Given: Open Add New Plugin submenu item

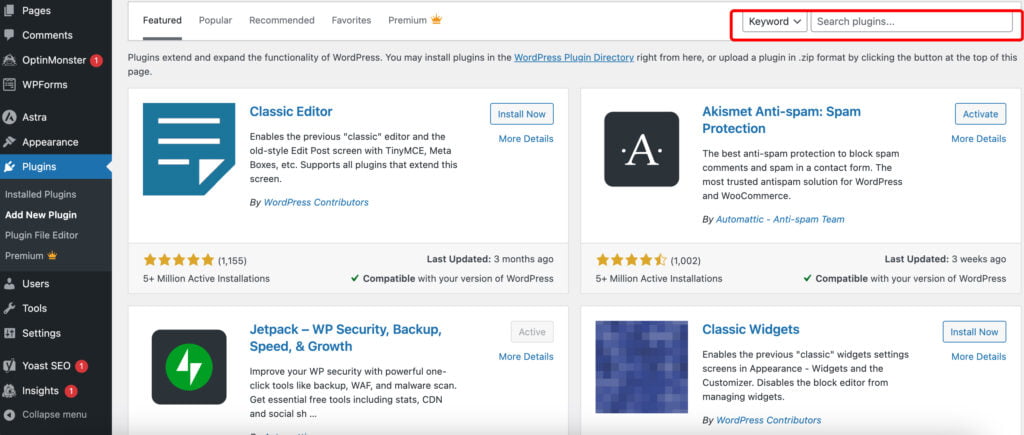Looking at the screenshot, I should tap(40, 214).
